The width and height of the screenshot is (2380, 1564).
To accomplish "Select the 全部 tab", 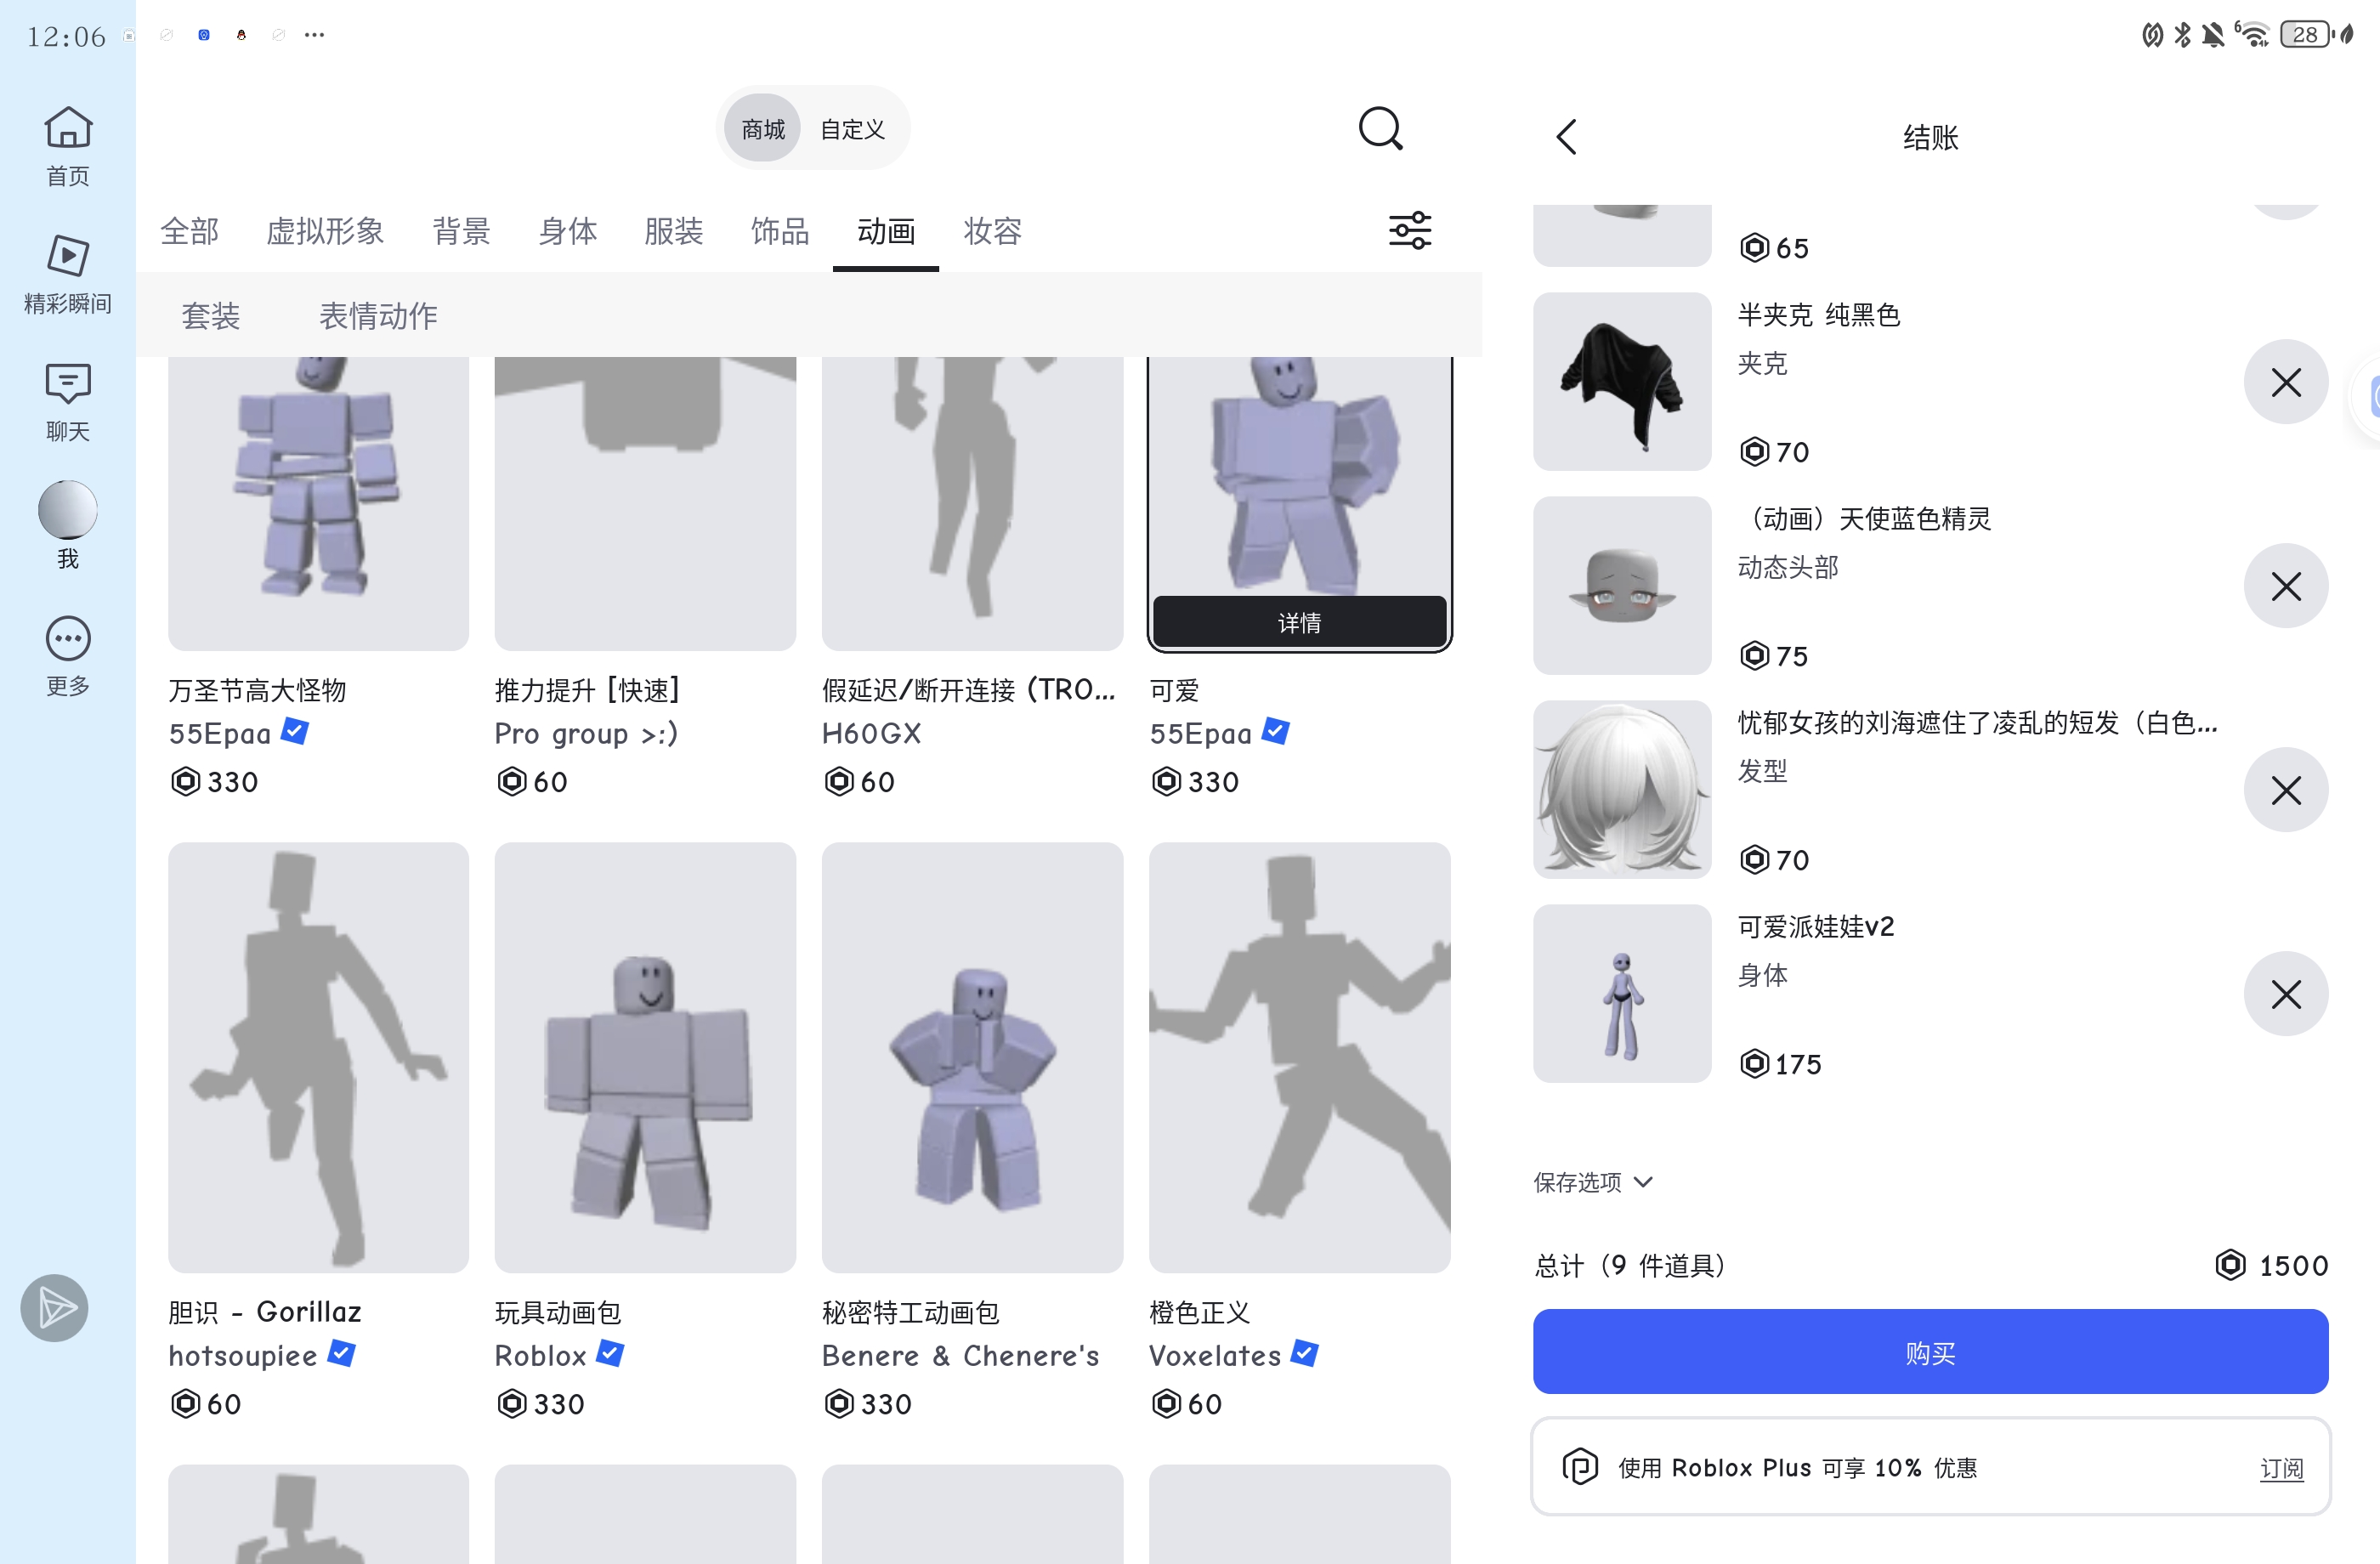I will point(189,231).
